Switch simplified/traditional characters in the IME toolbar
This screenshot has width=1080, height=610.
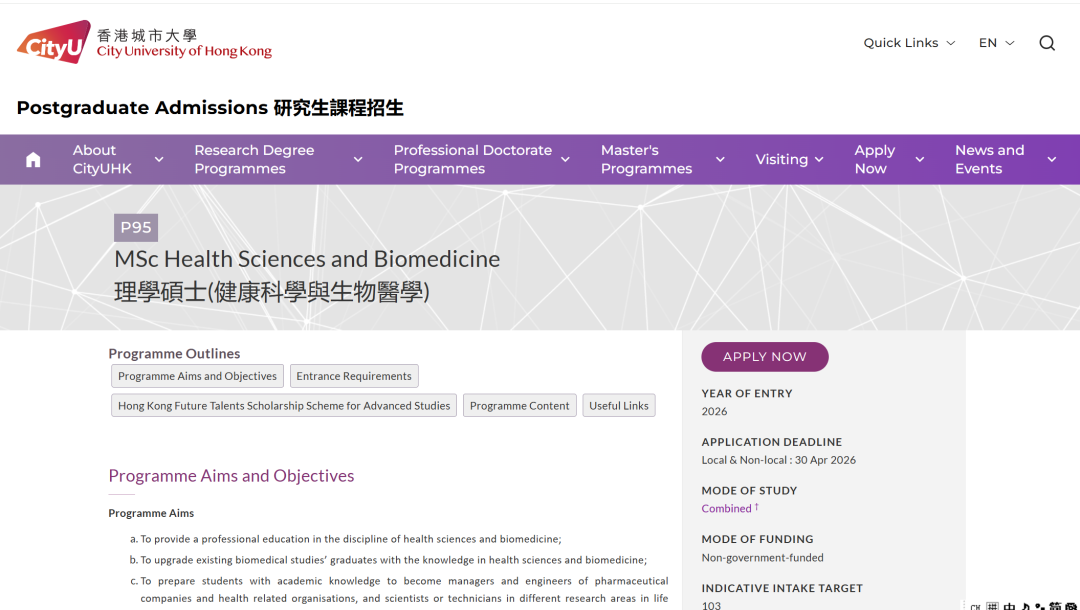[1055, 604]
